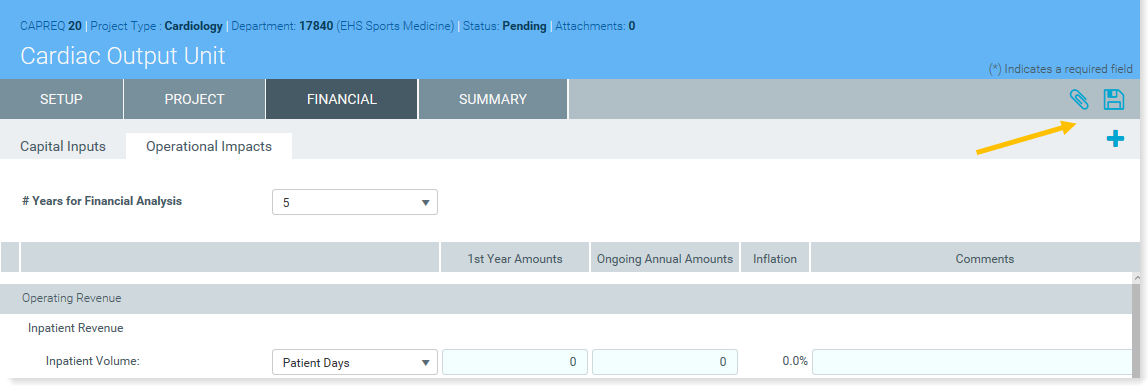Click Inpatient Volume 1st Year Amounts field
Viewport: 1148px width, 386px height.
(515, 362)
